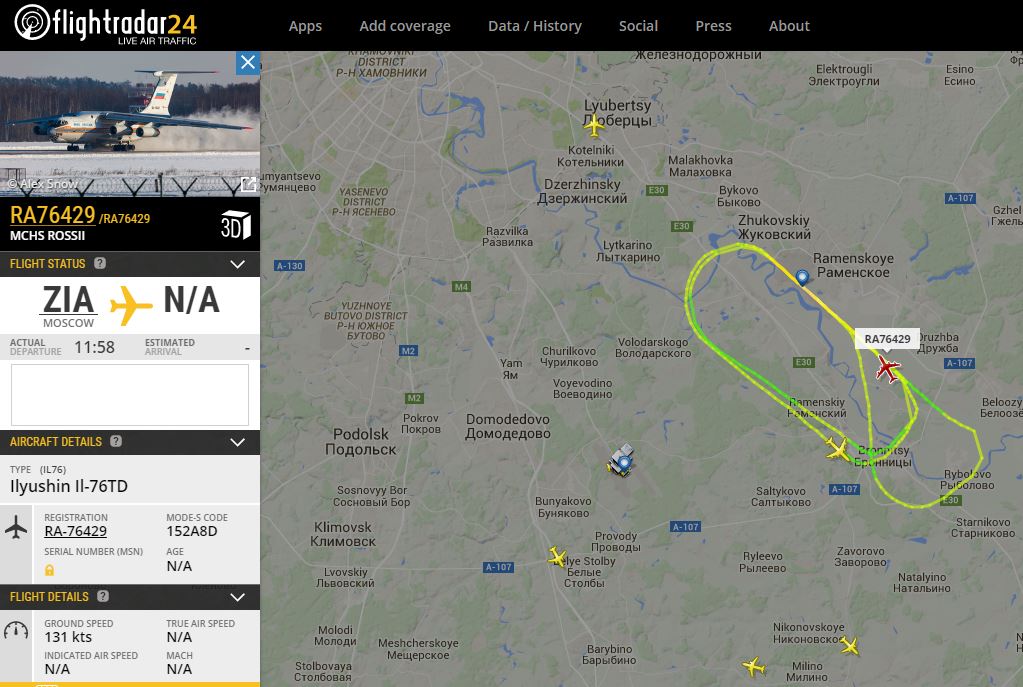Close the flight info panel

(x=248, y=63)
